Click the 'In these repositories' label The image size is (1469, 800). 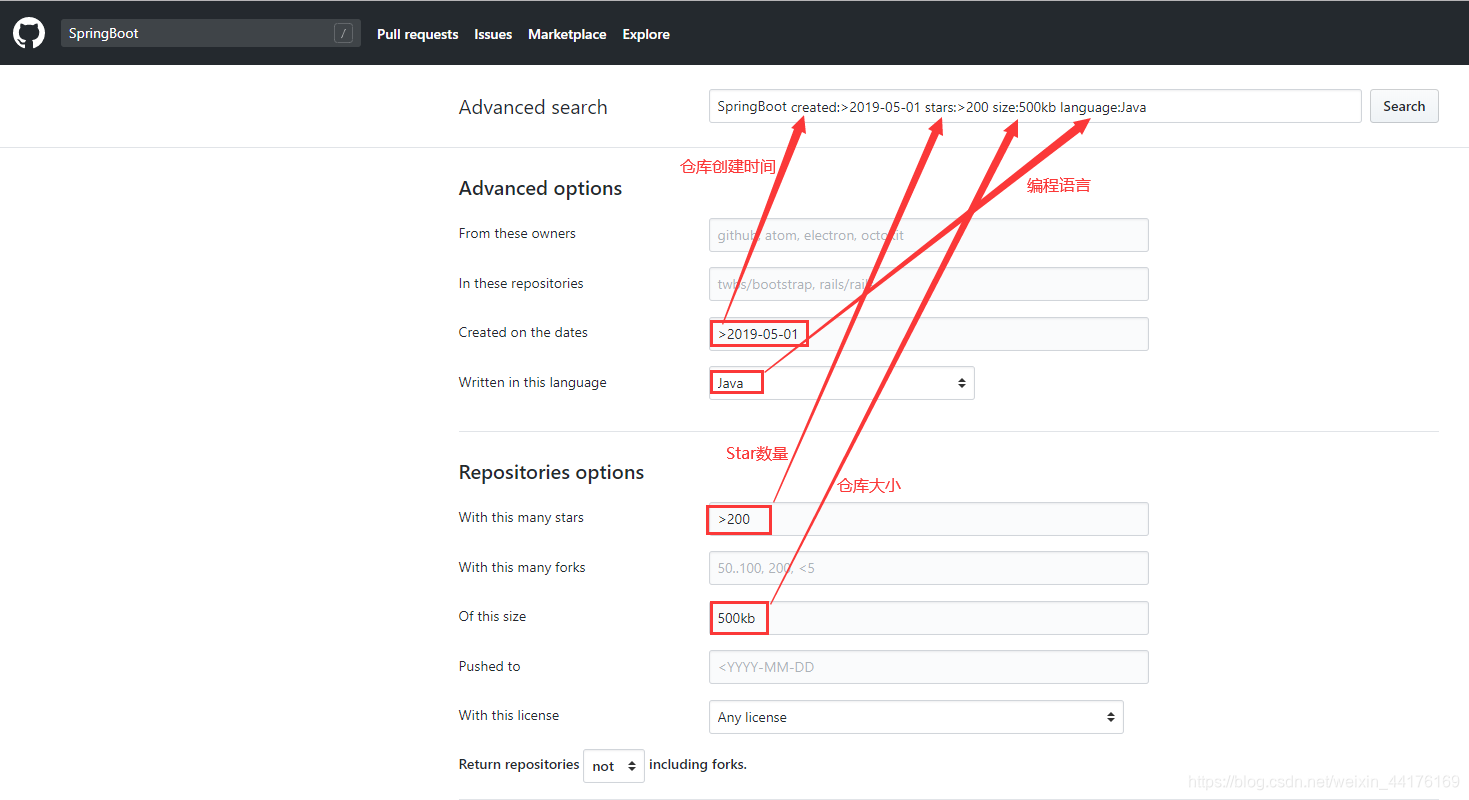tap(521, 283)
